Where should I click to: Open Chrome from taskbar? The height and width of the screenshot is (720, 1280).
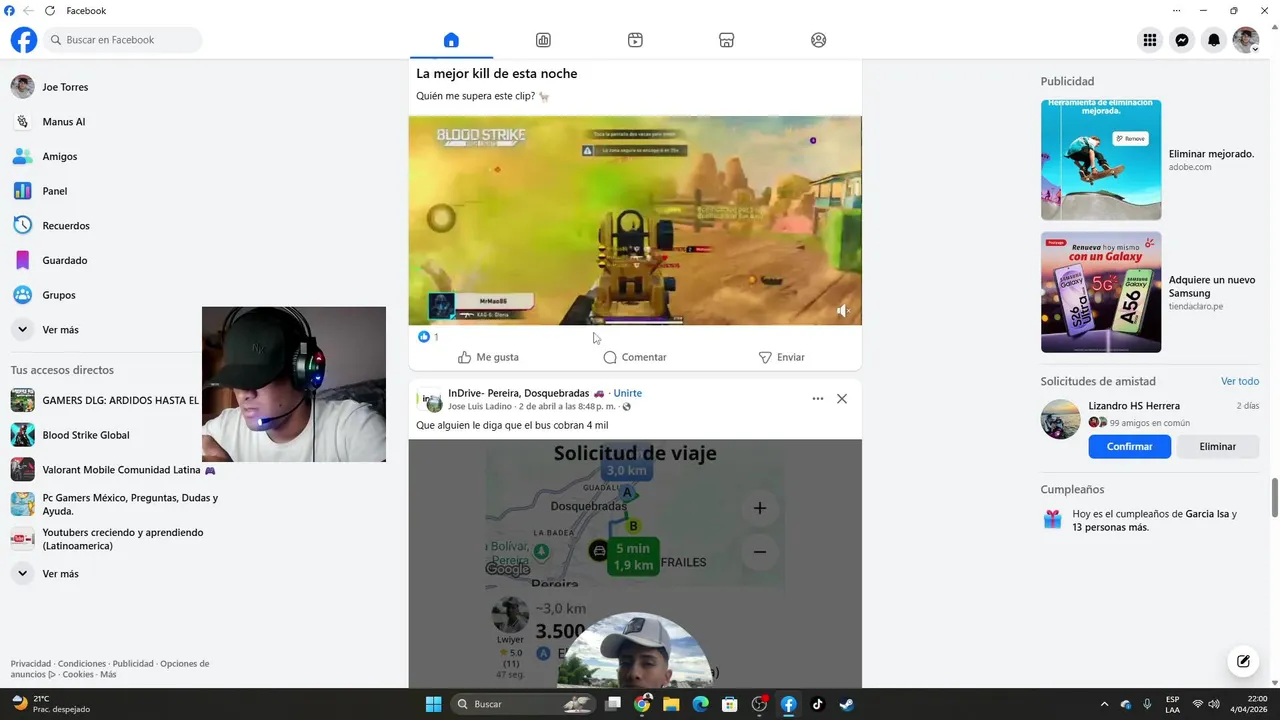click(x=642, y=704)
